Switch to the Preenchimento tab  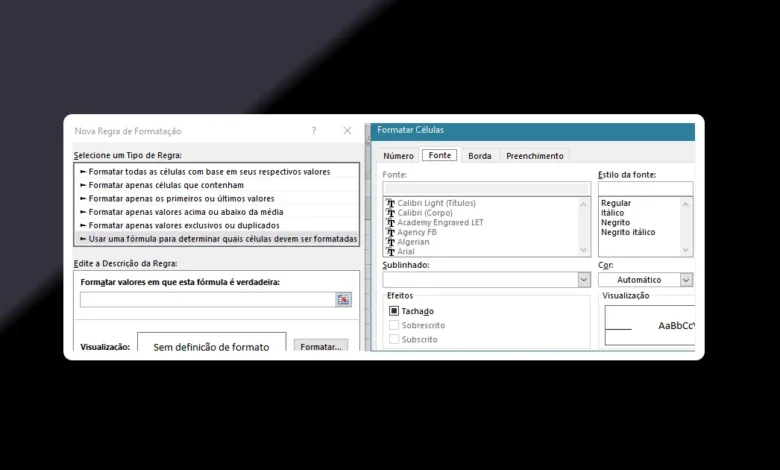(535, 156)
